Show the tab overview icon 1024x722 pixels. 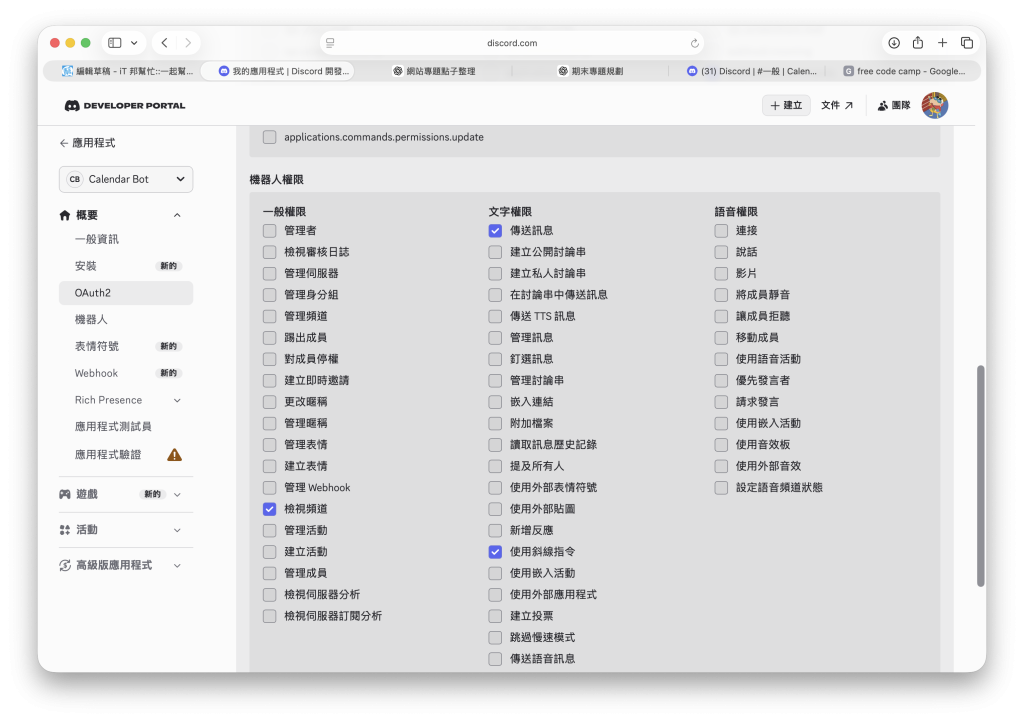pos(967,43)
